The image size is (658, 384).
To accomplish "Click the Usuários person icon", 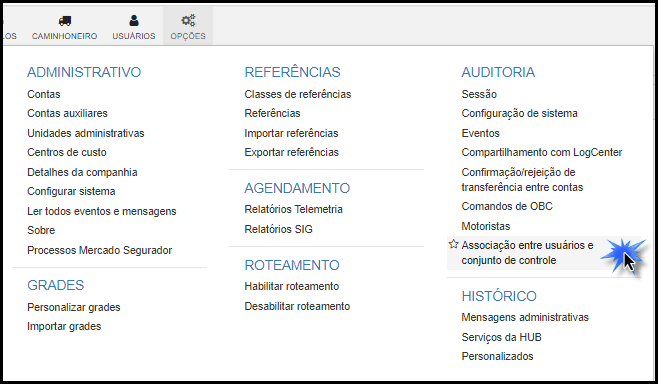I will point(134,20).
